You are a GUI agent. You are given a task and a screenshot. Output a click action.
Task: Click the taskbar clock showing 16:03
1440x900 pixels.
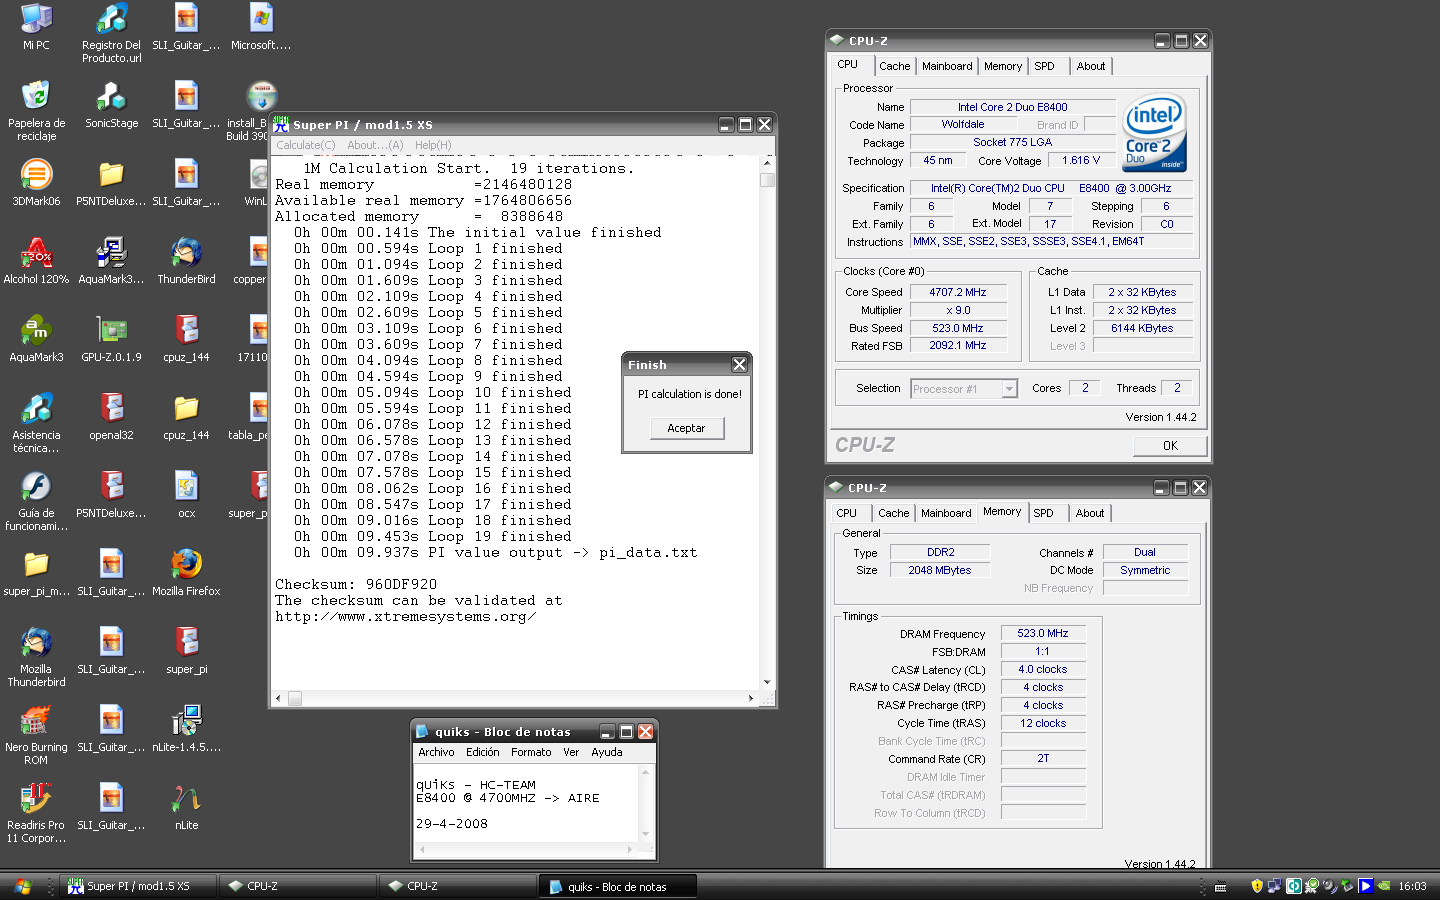click(1412, 886)
